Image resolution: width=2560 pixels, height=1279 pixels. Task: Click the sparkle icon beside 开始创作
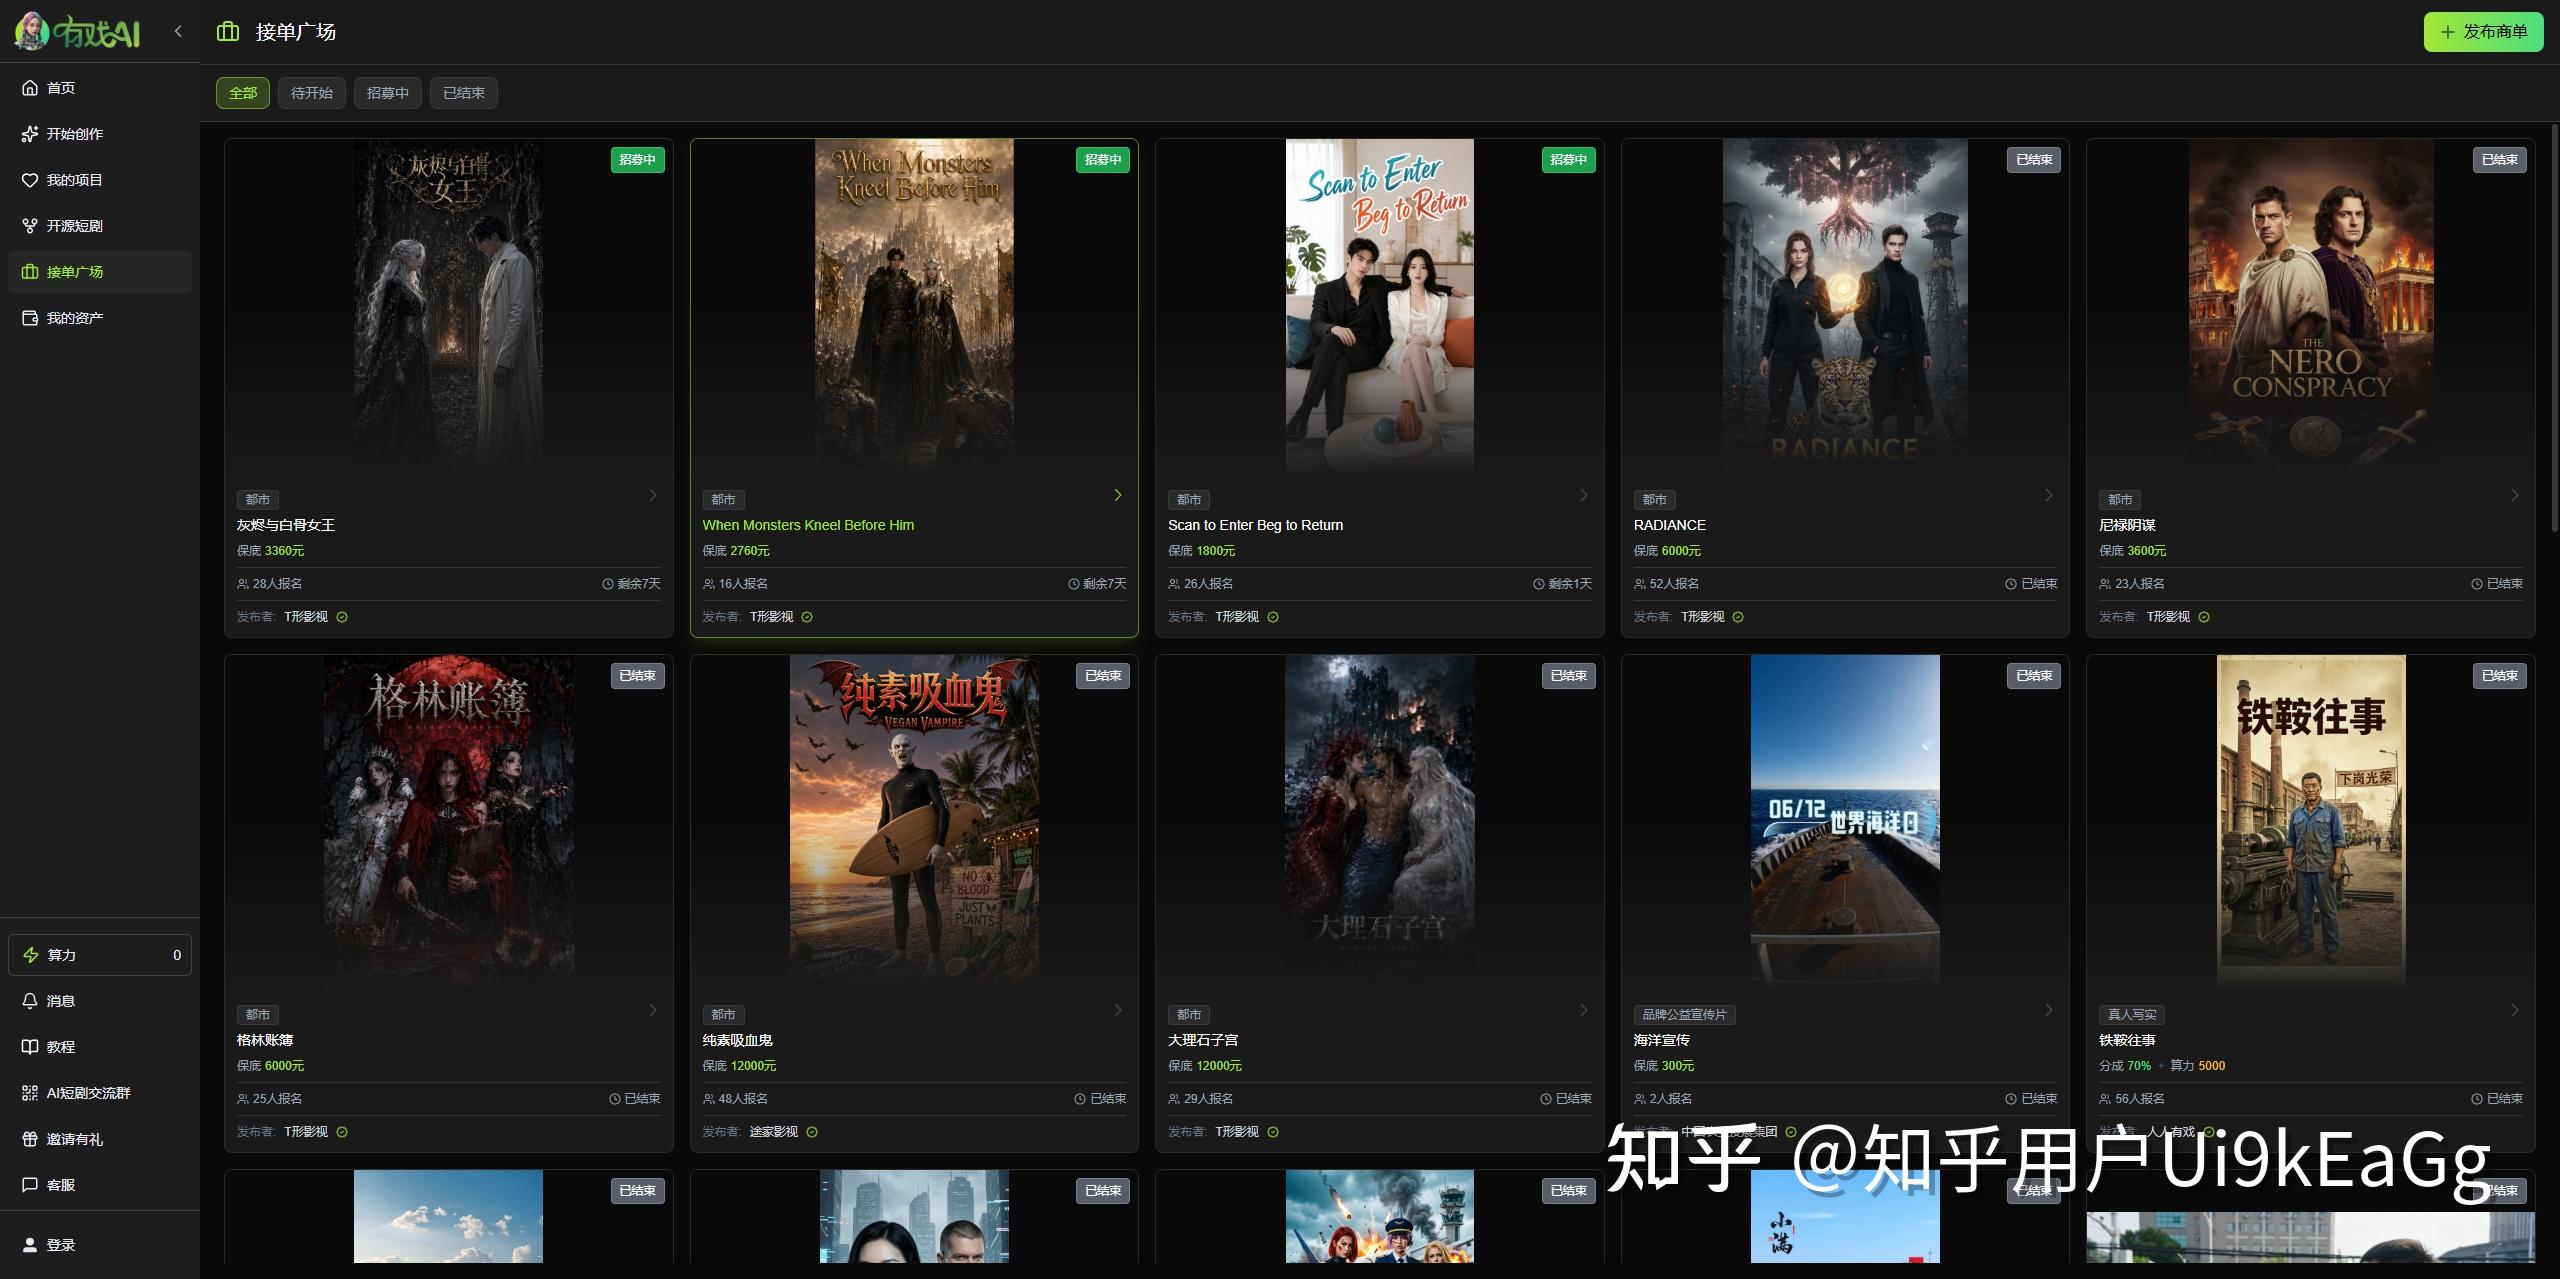click(30, 134)
